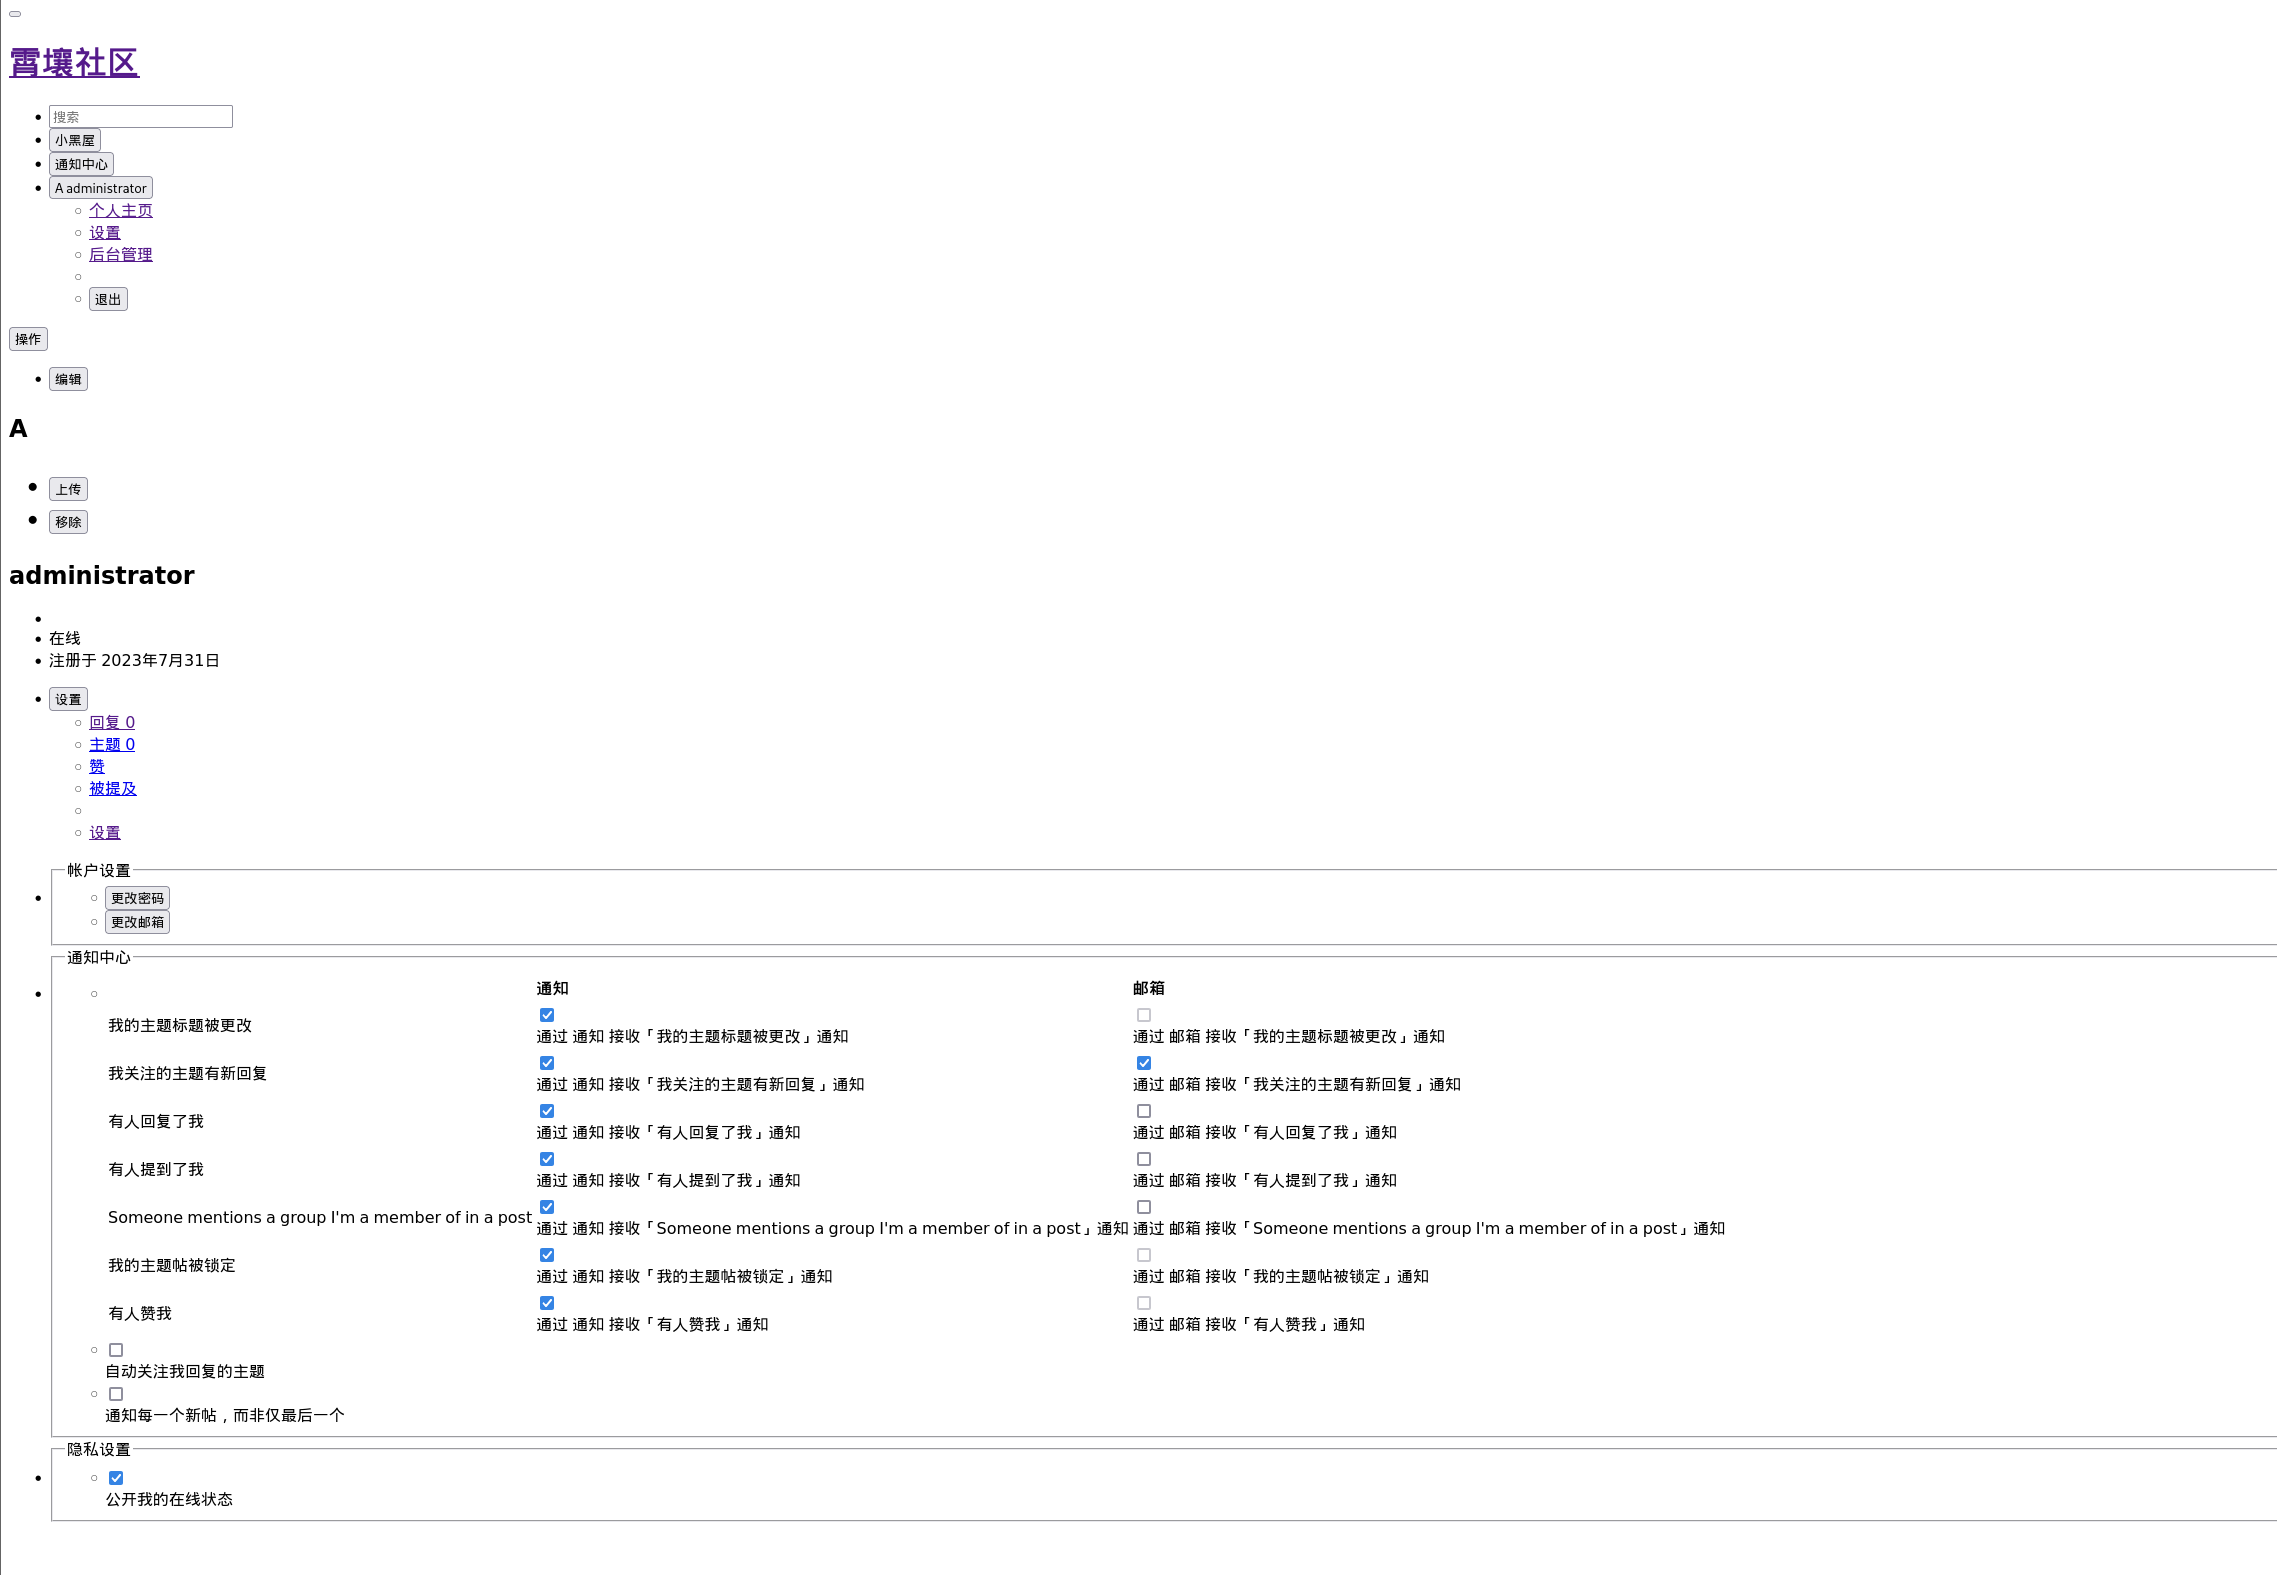Expand the administrator user dropdown

(100, 189)
